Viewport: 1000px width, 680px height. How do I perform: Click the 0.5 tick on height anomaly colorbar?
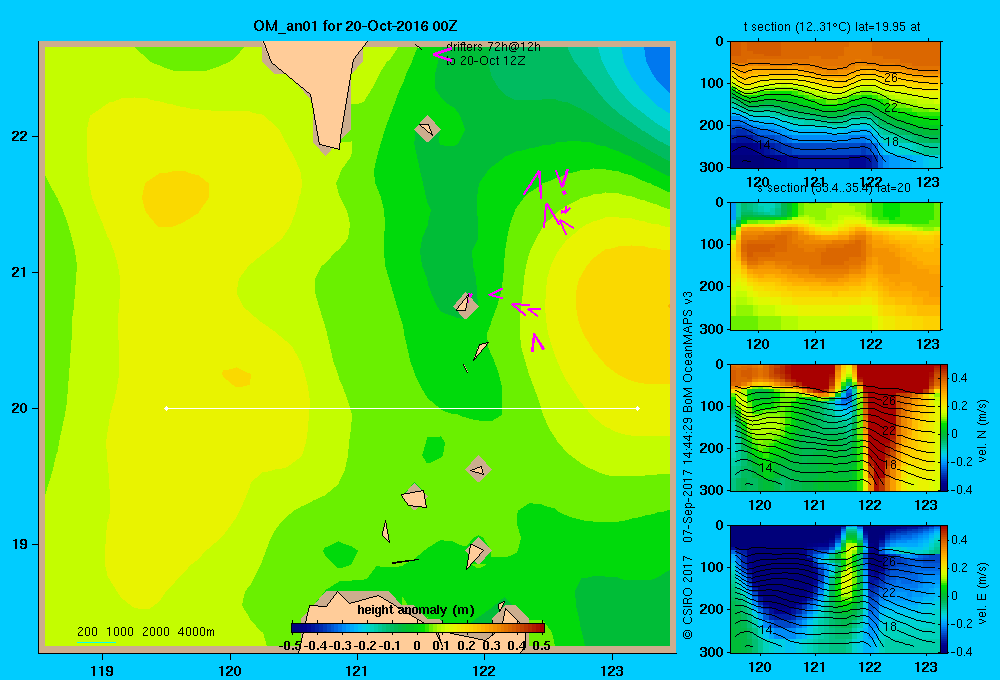(x=541, y=645)
